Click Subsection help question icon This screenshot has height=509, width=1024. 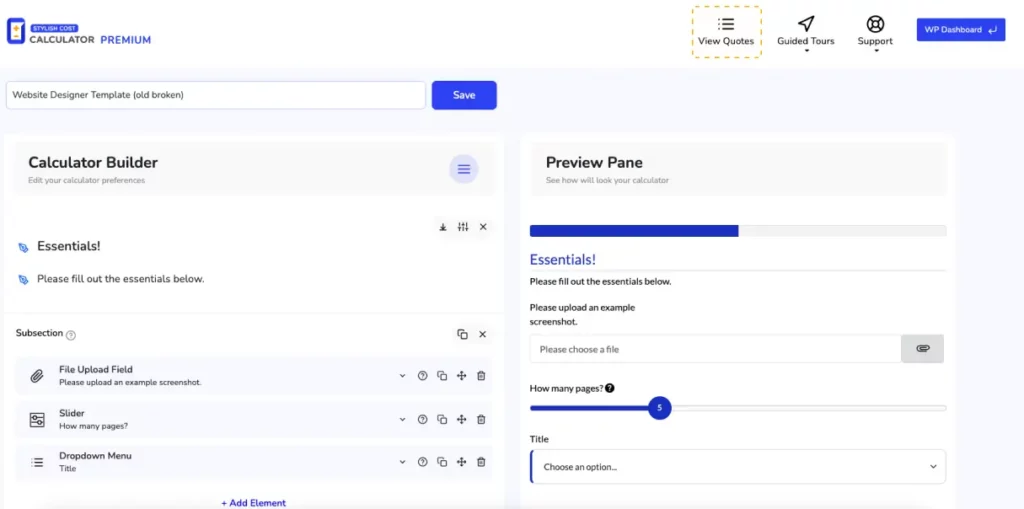[x=71, y=335]
